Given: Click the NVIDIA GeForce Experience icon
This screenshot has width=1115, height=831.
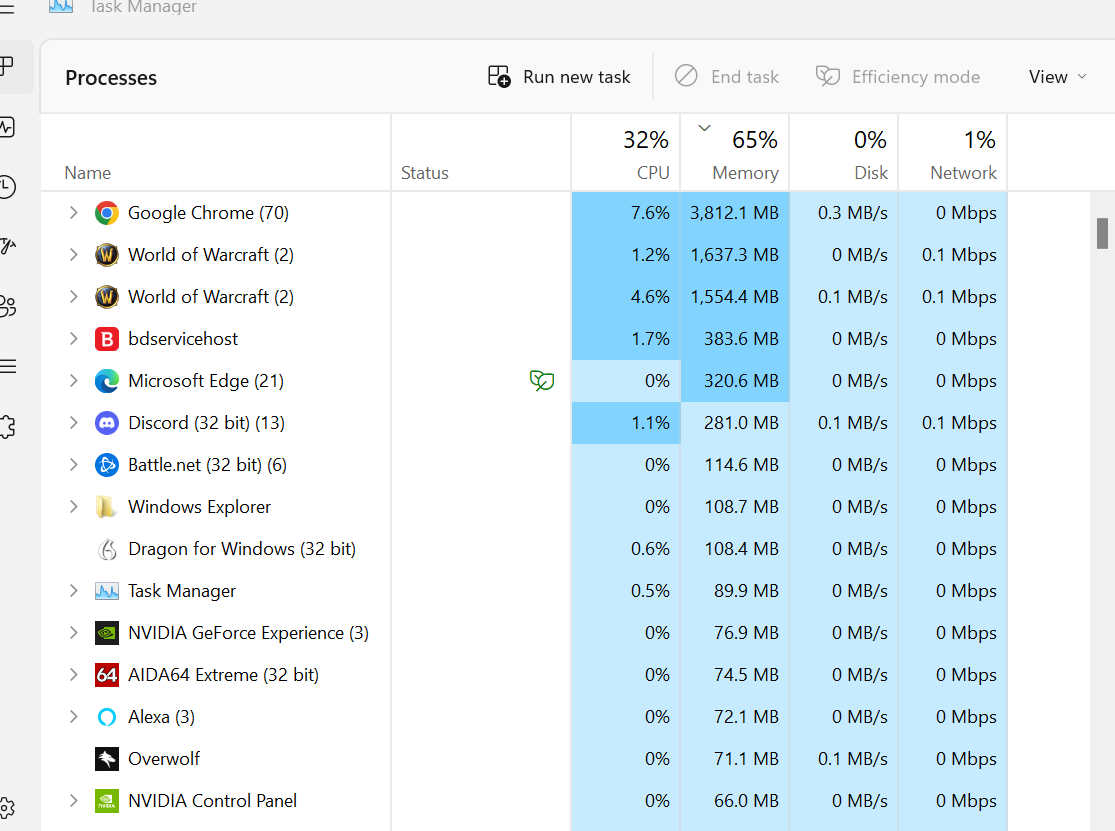Looking at the screenshot, I should click(107, 633).
